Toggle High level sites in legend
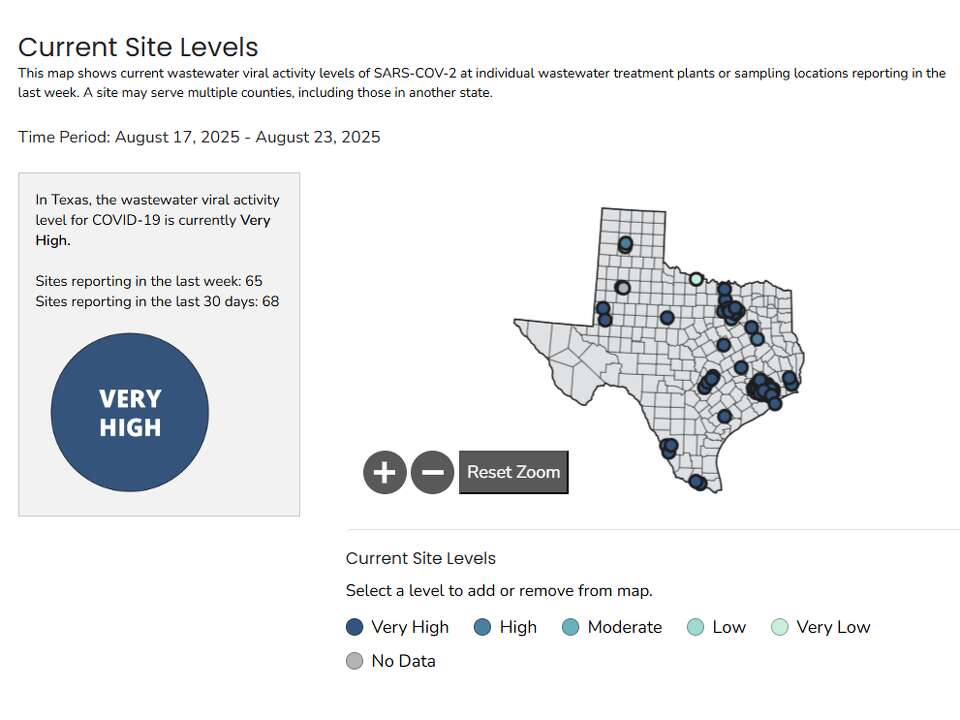The image size is (960, 720). pos(483,627)
